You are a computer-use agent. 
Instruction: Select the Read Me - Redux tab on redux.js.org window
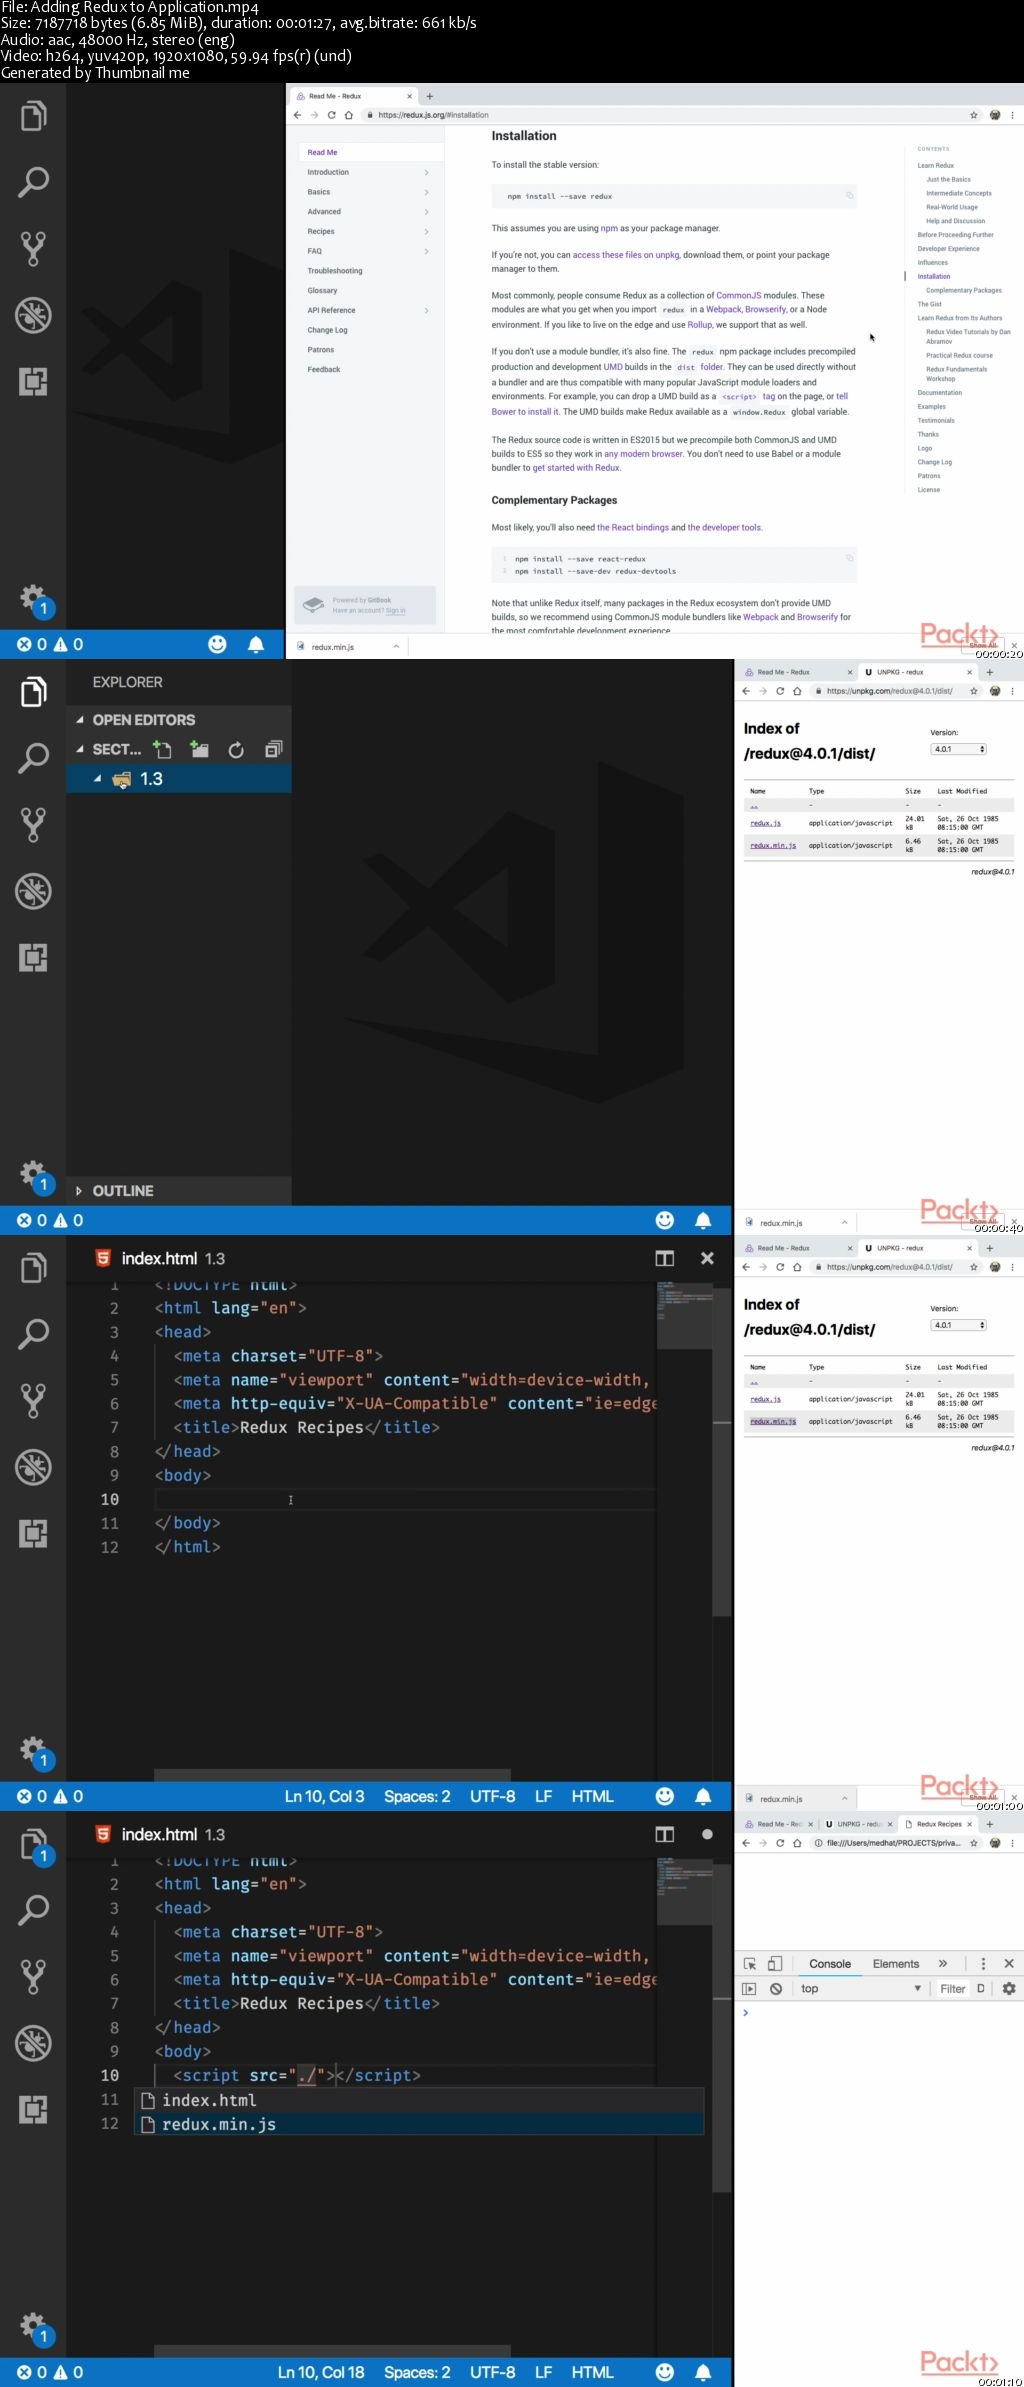coord(352,96)
